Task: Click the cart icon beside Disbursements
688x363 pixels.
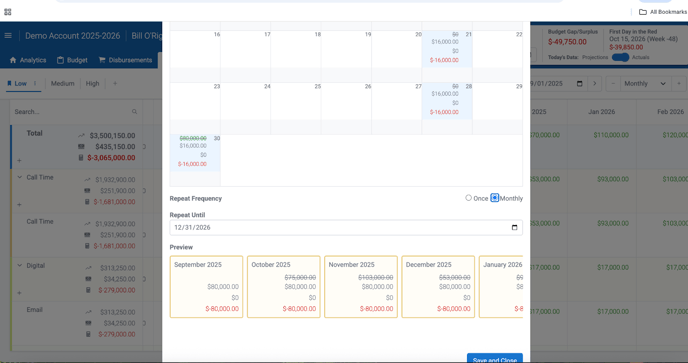Action: pyautogui.click(x=102, y=60)
